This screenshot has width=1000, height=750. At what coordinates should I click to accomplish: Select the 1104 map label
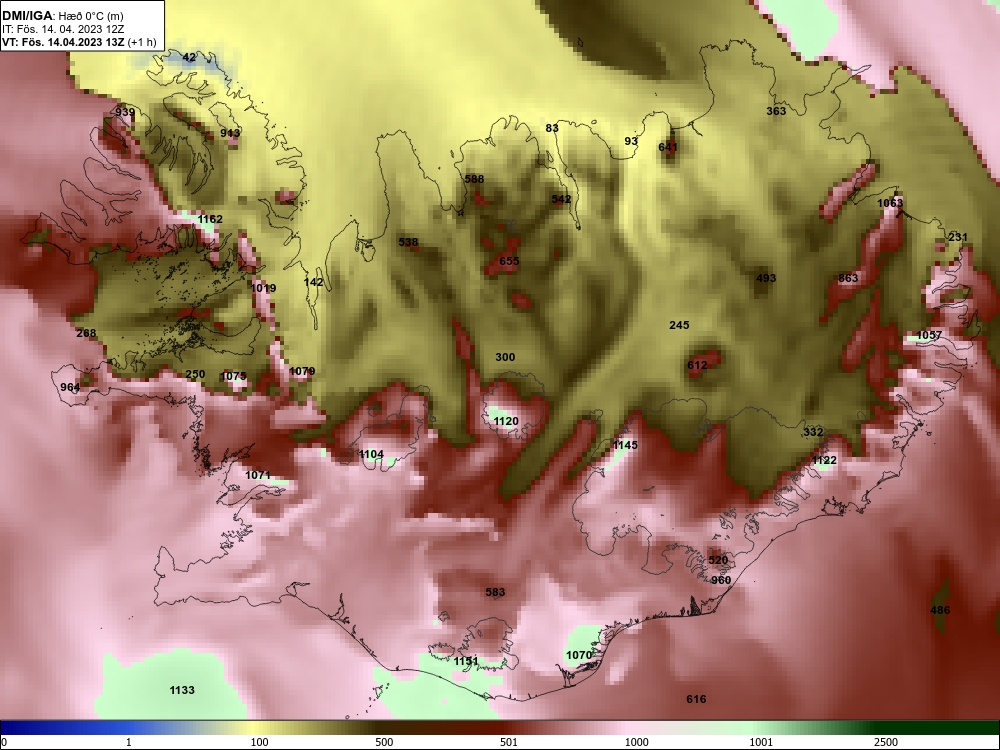371,454
